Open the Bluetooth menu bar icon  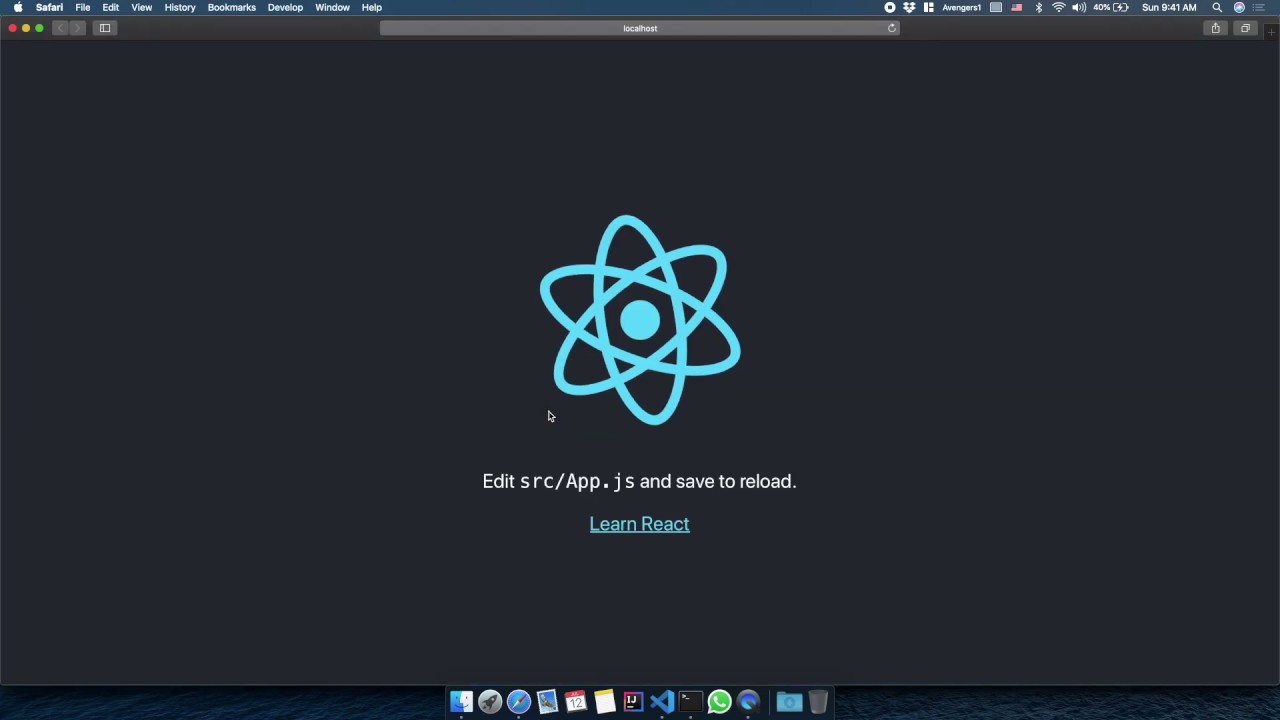tap(1038, 7)
